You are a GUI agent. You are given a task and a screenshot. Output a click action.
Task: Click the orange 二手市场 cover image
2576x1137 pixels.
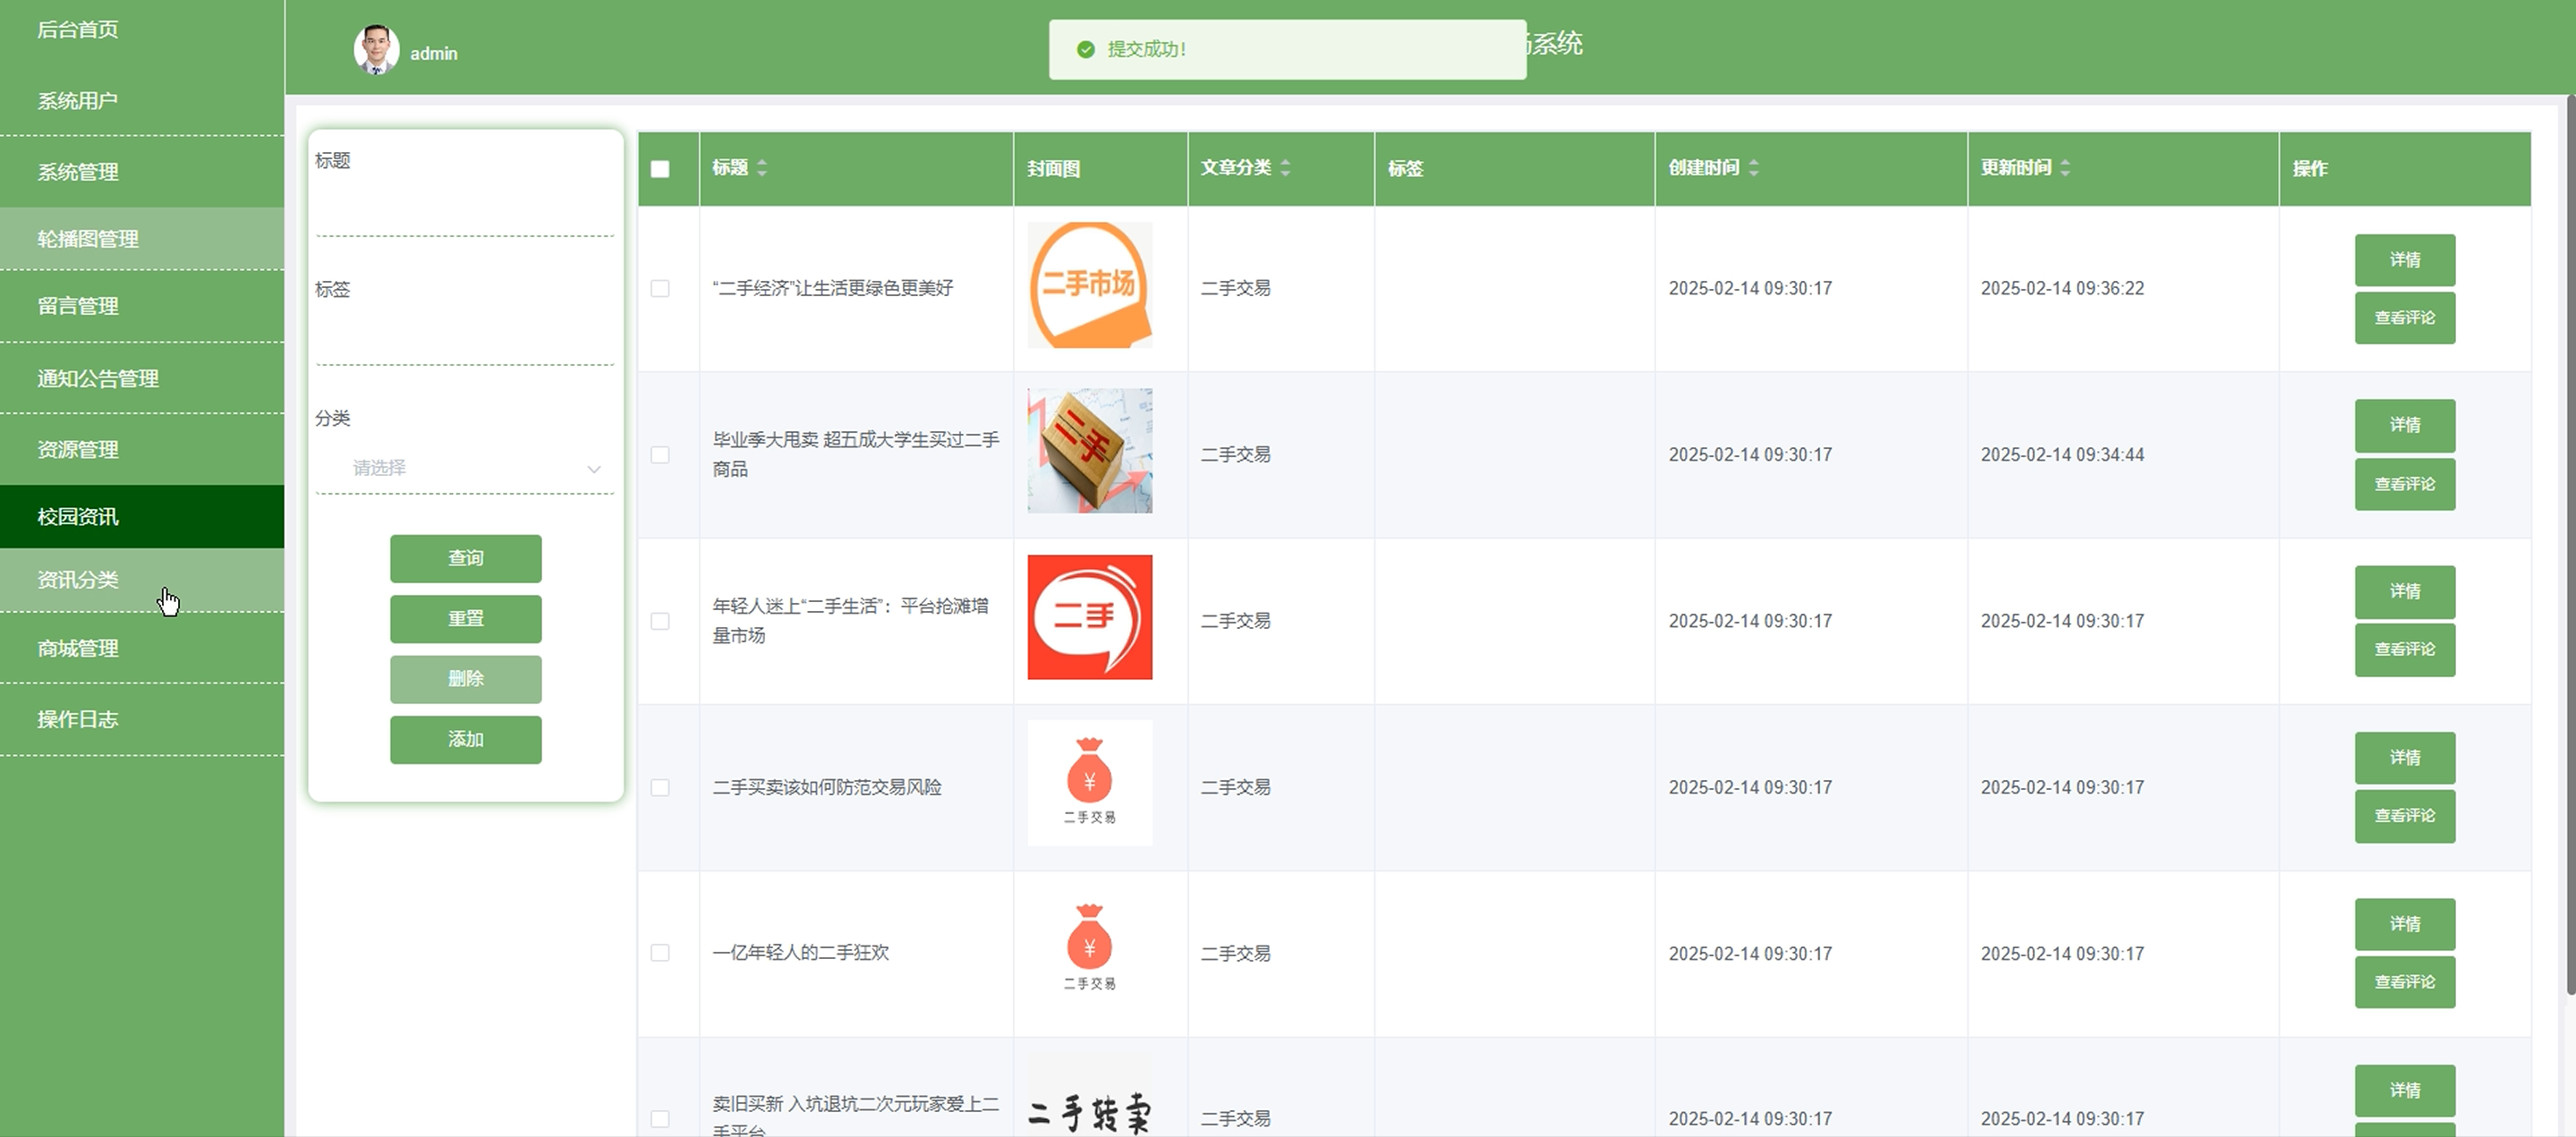coord(1089,286)
